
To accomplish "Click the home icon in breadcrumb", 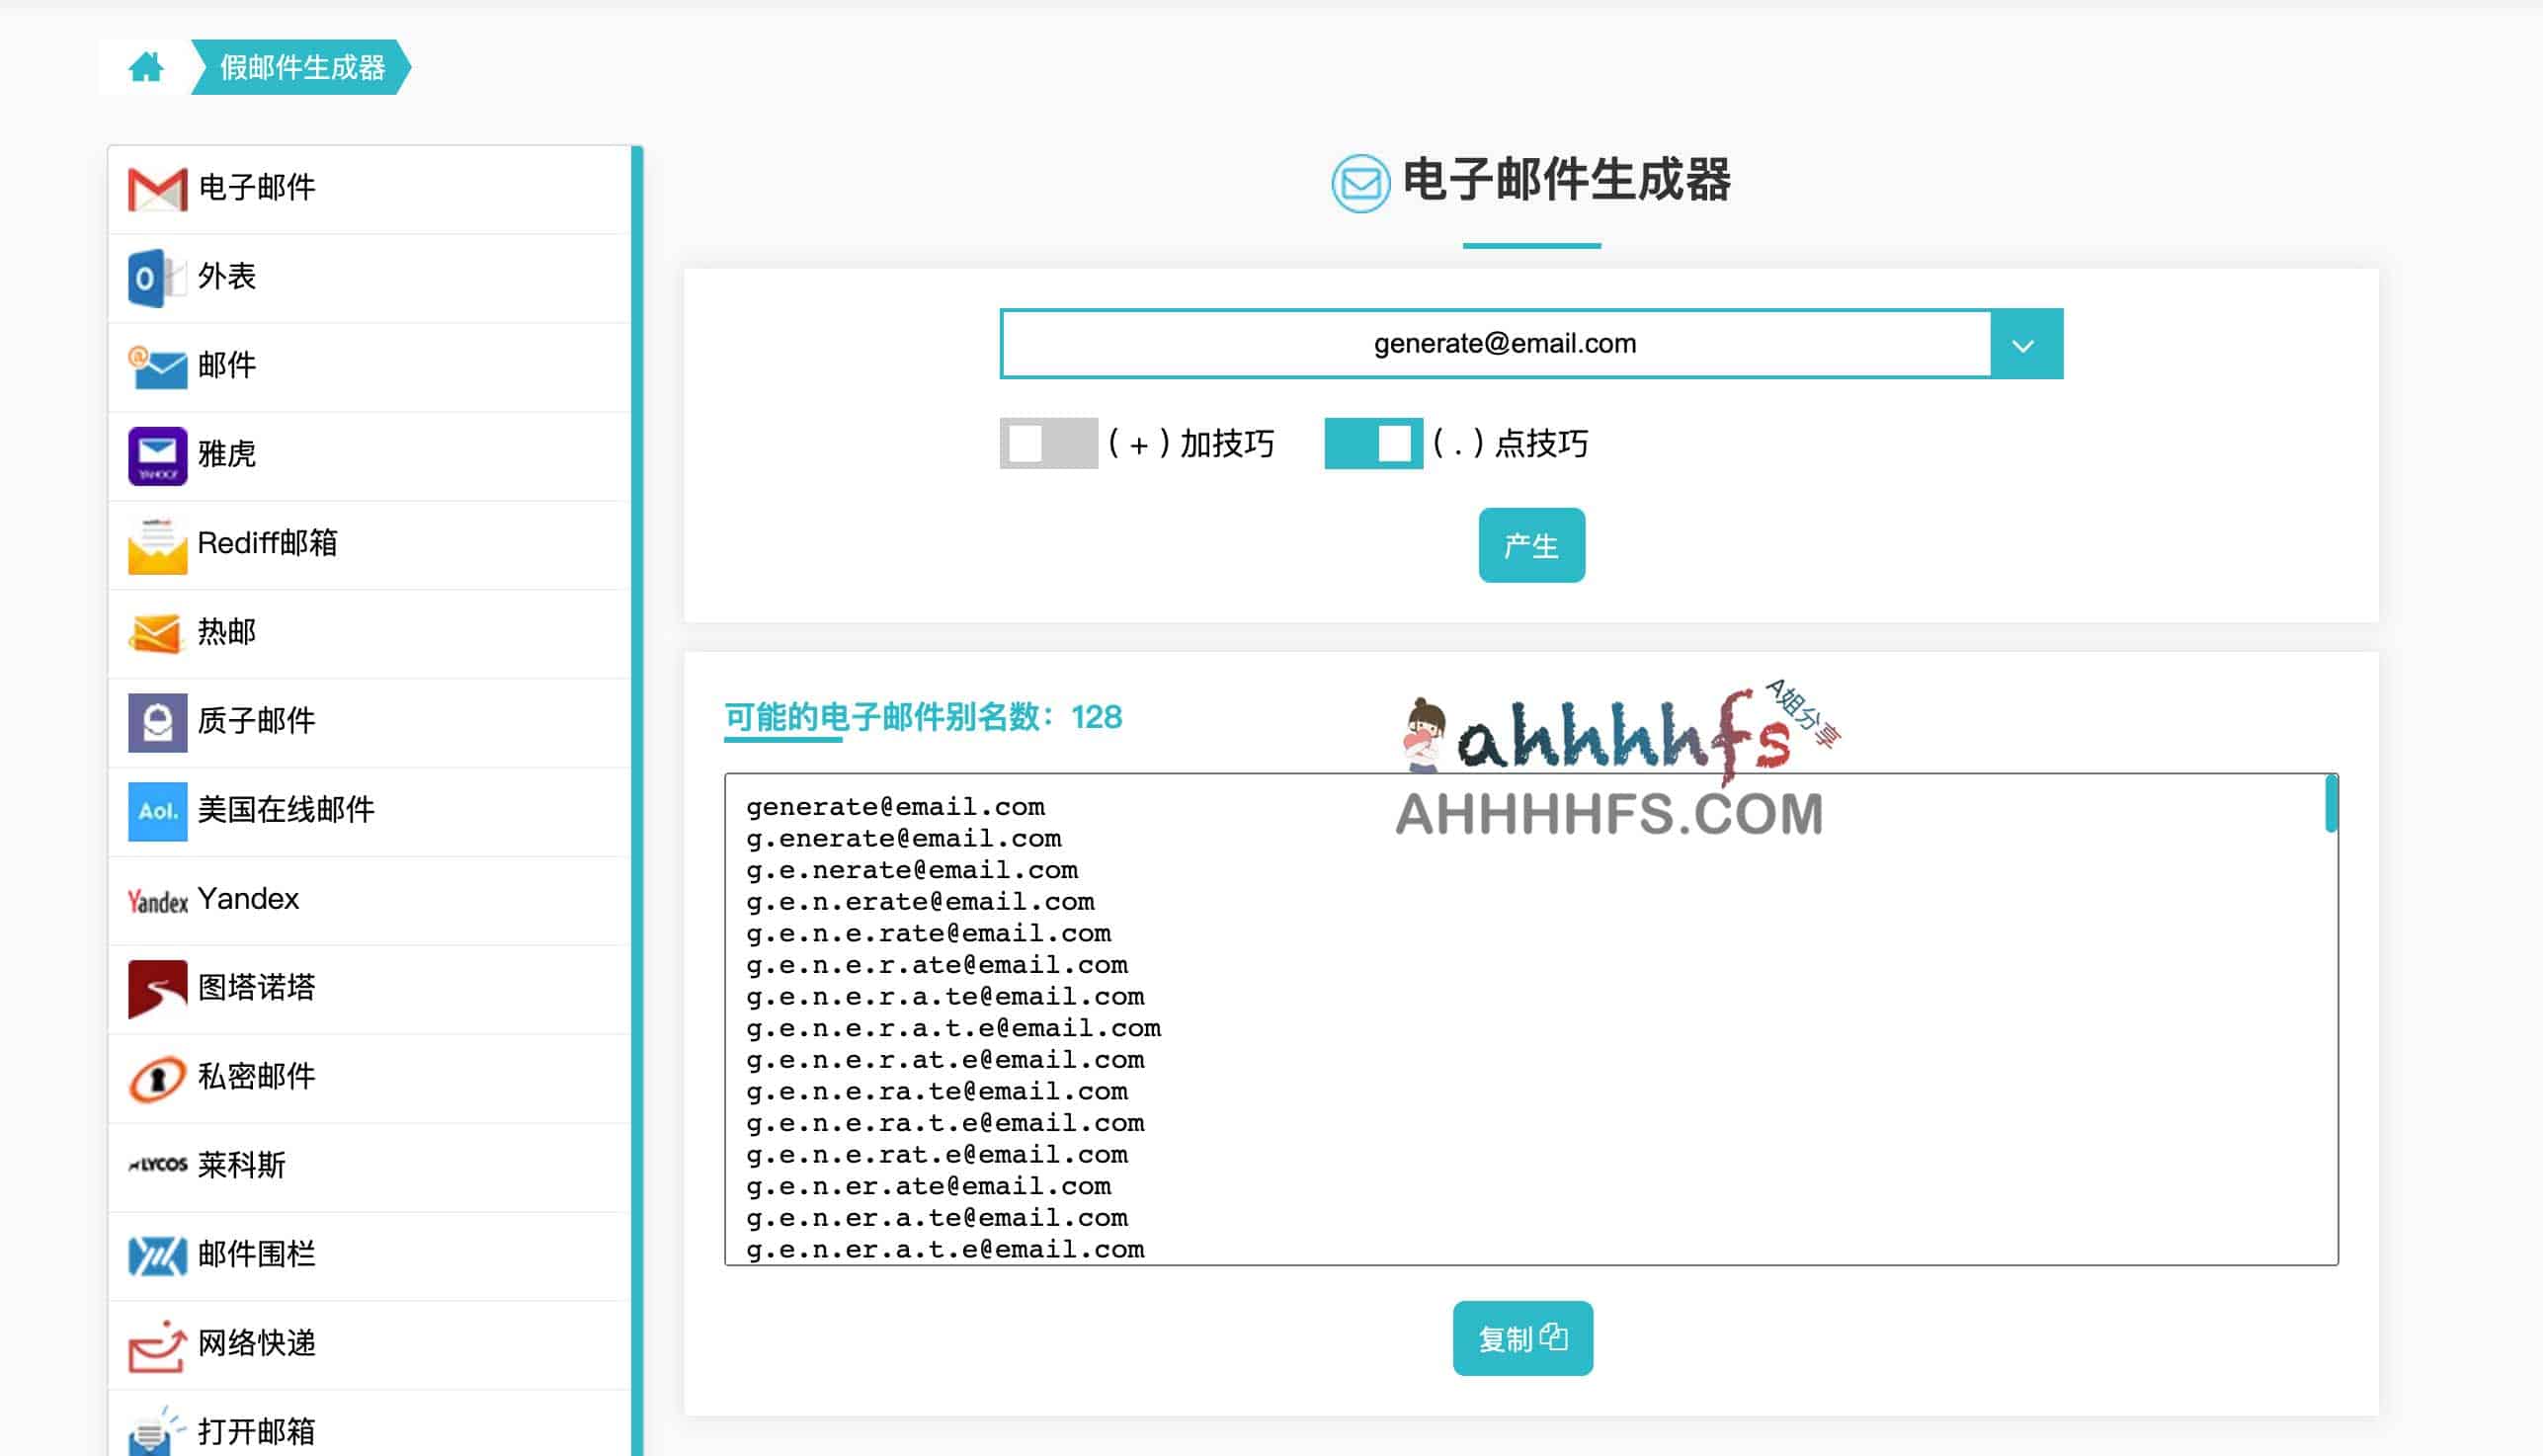I will coord(147,66).
